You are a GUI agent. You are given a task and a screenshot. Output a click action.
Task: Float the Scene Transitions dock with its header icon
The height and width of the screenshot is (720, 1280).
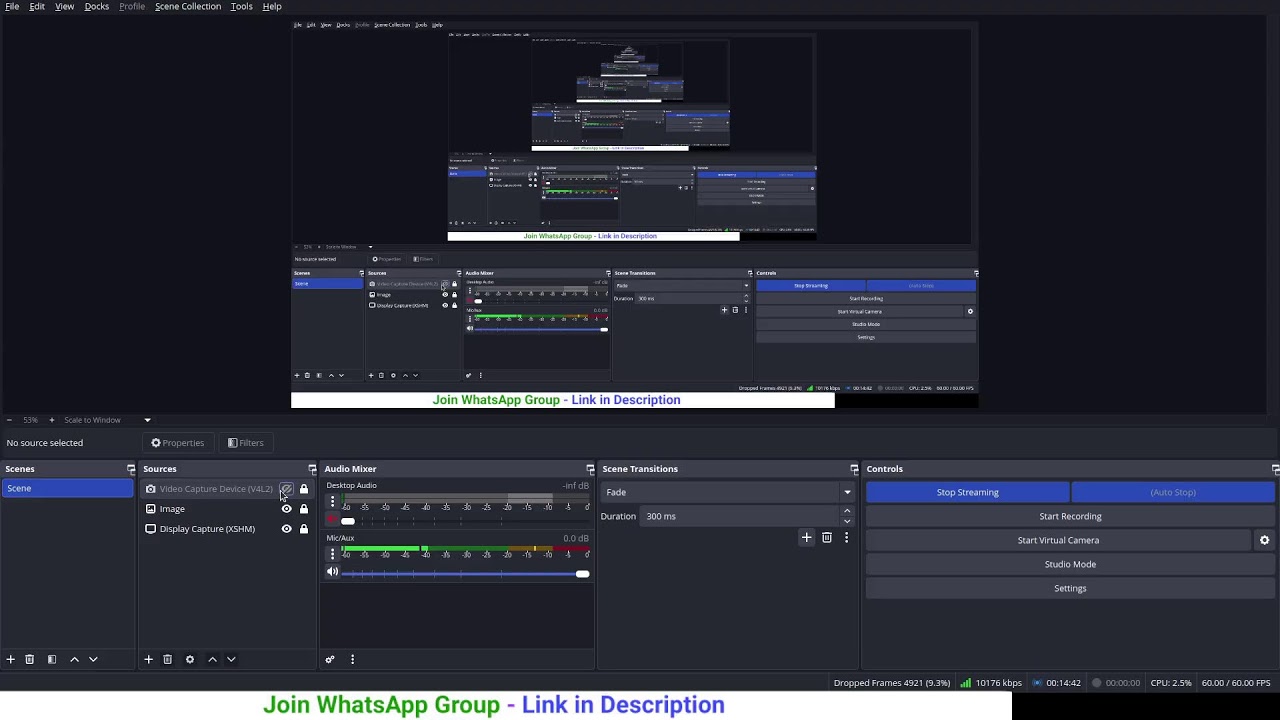854,469
